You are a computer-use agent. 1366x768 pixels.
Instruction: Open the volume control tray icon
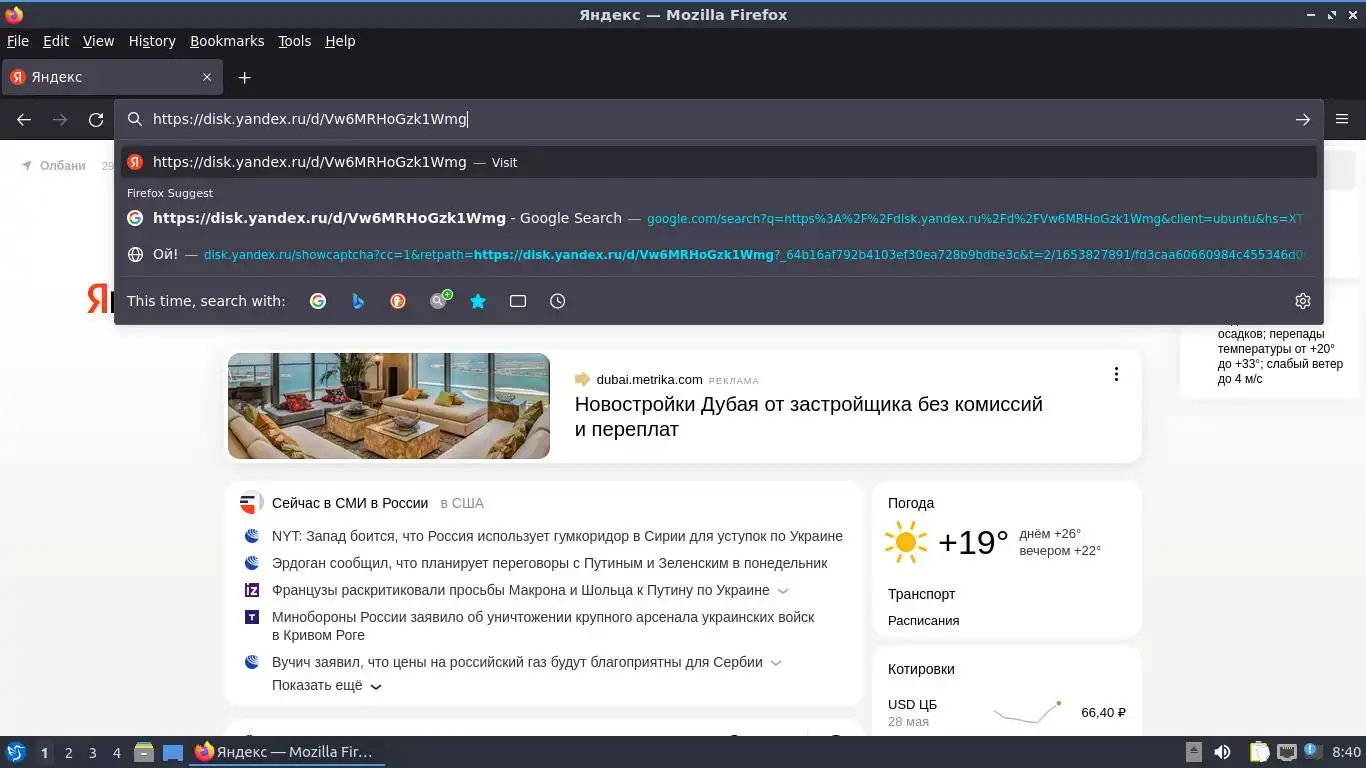(x=1222, y=752)
